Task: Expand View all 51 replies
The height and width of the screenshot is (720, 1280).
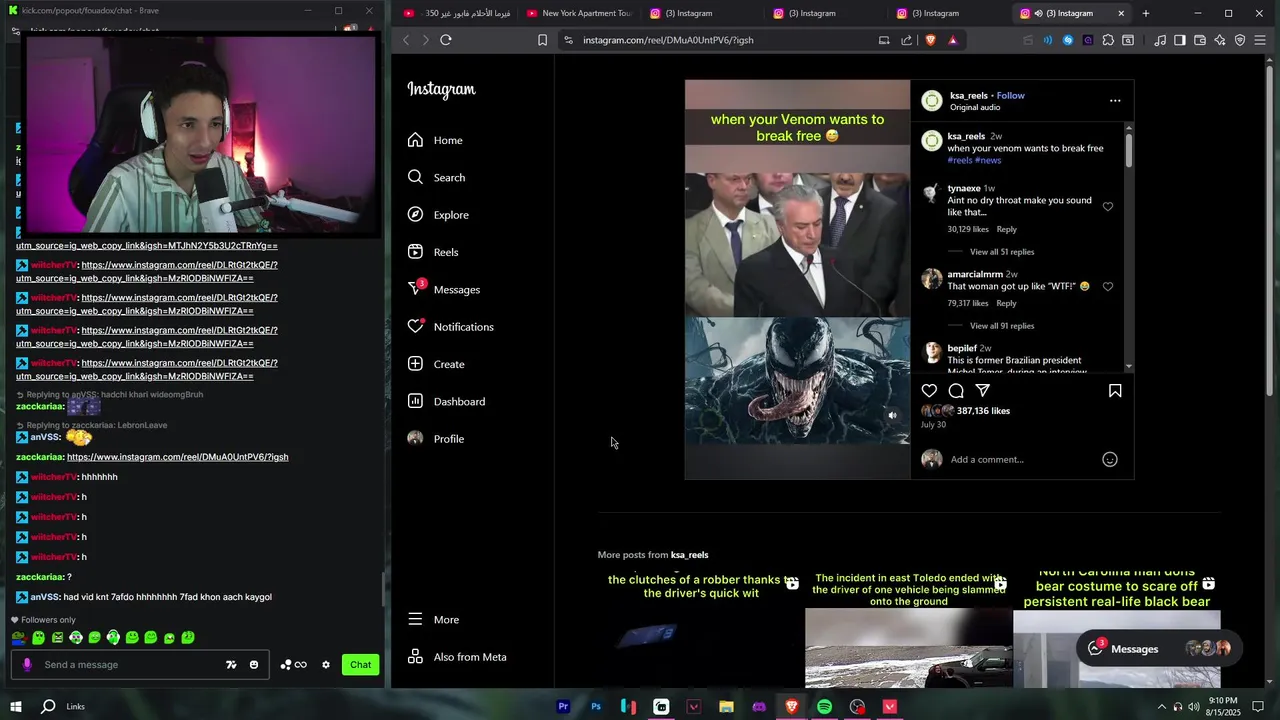Action: coord(1002,252)
